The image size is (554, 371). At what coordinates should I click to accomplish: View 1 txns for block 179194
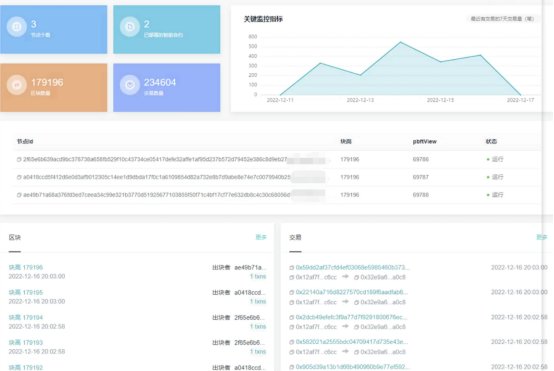(x=258, y=326)
